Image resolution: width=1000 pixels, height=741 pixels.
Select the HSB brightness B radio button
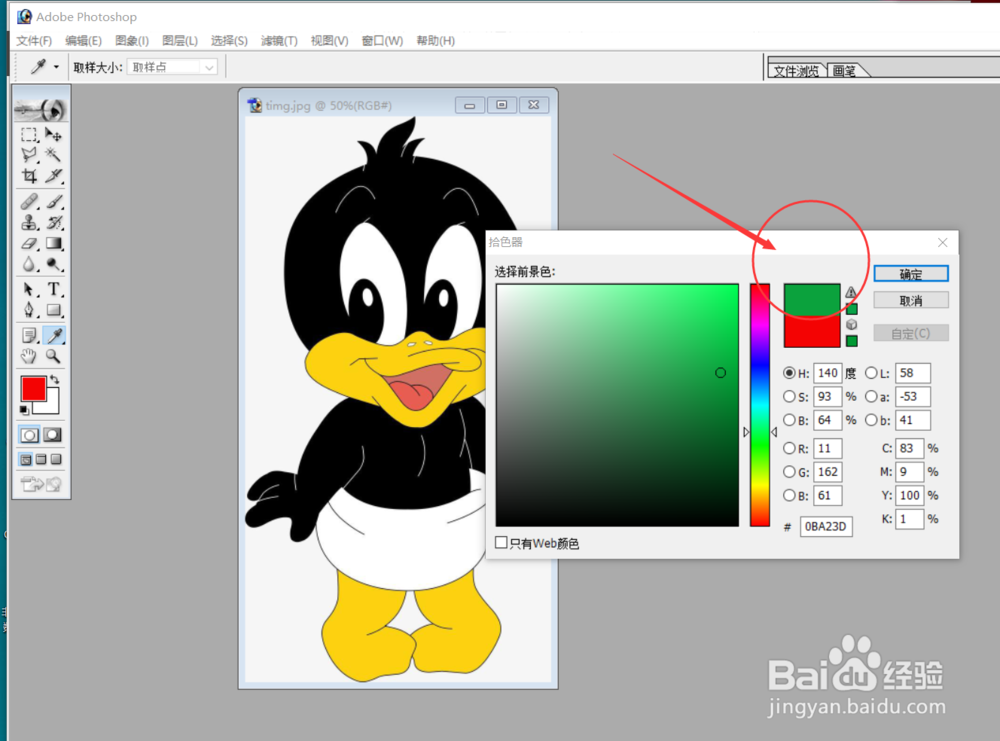click(x=790, y=420)
